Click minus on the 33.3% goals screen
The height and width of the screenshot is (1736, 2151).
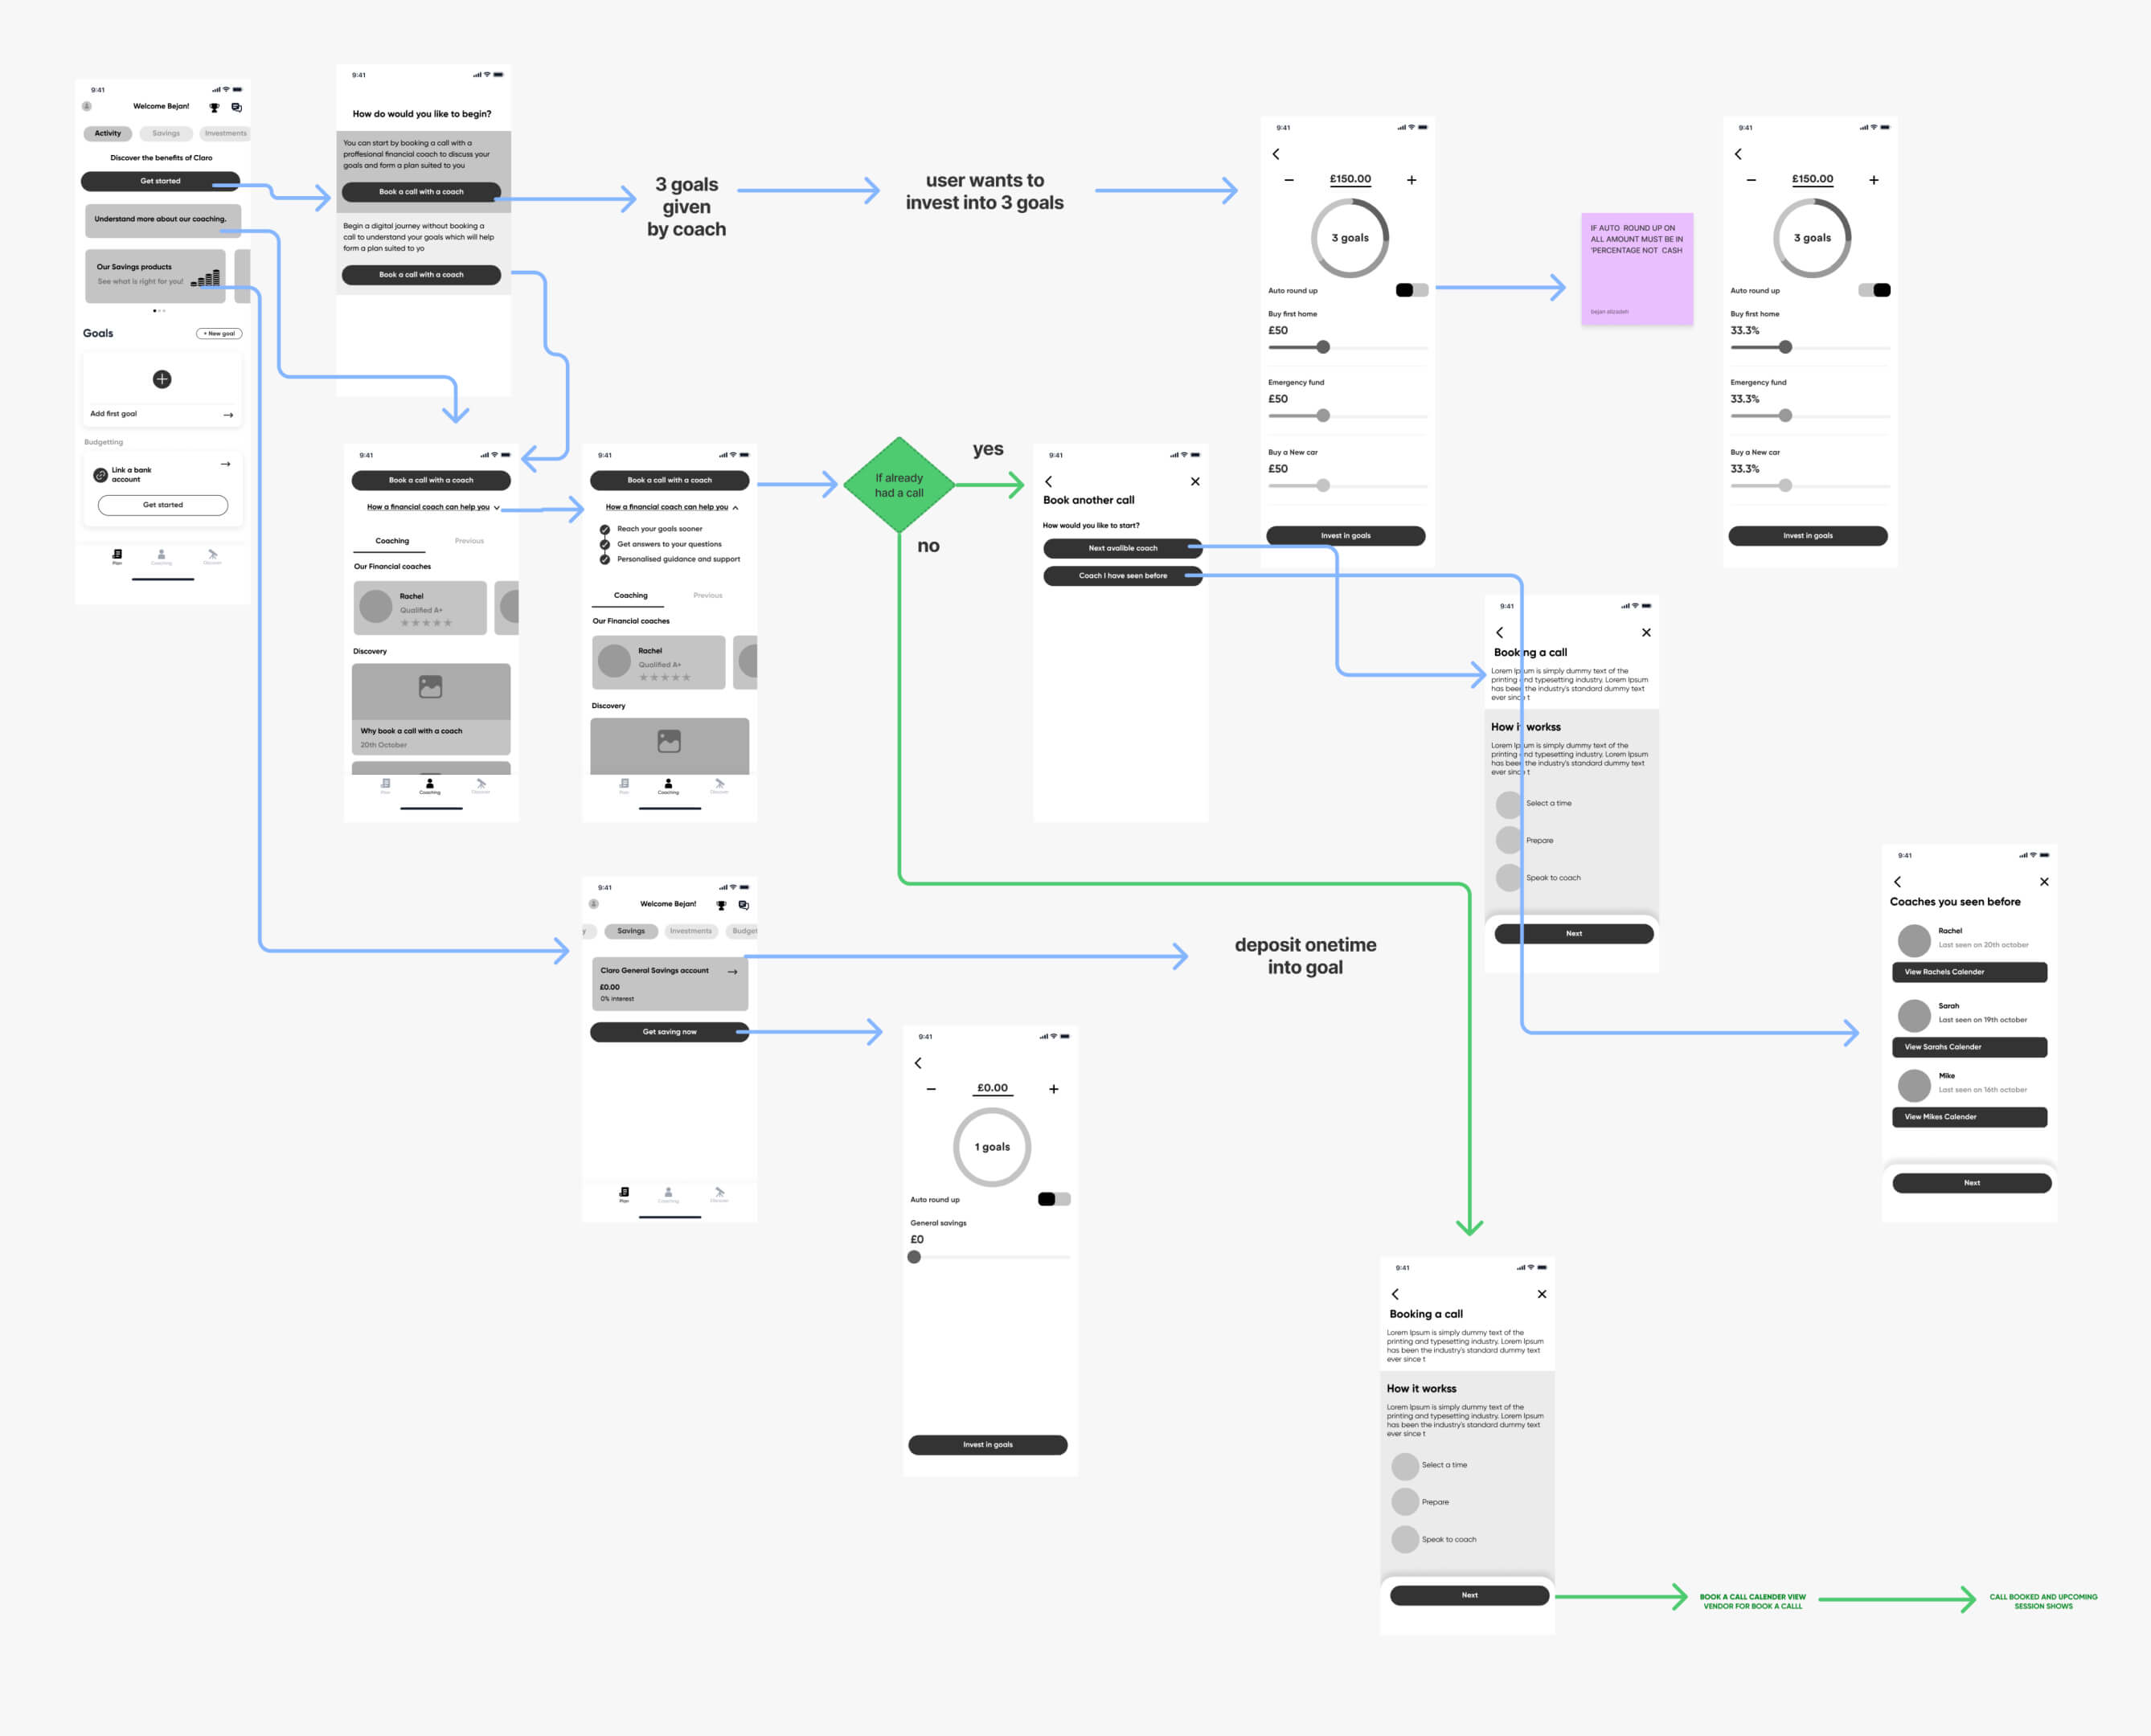(x=1751, y=180)
